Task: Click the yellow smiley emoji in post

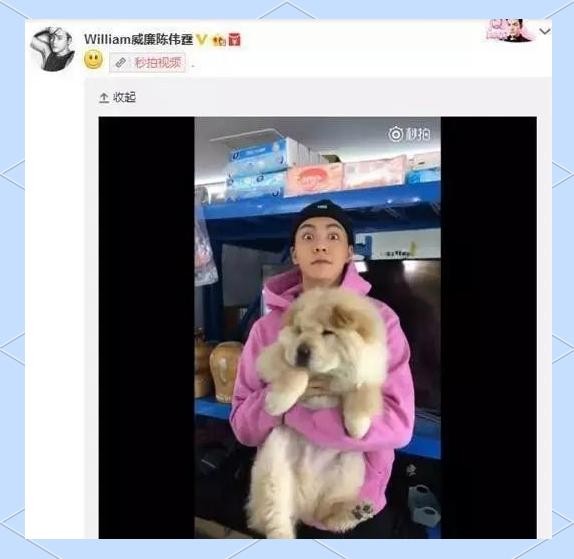Action: (x=94, y=60)
